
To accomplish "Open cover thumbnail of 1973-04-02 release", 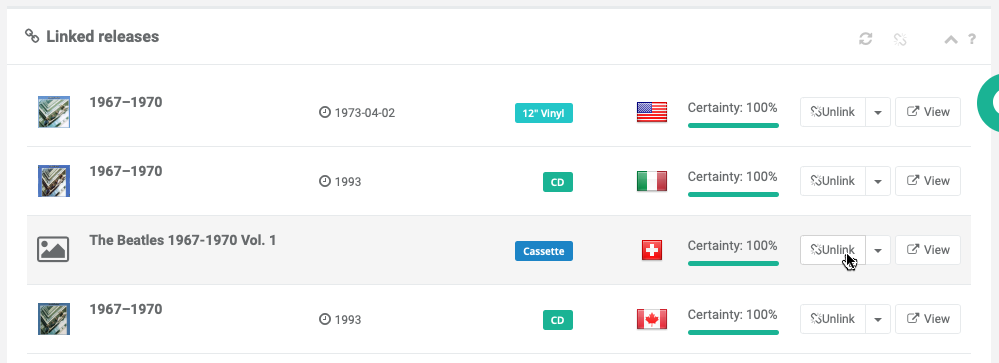I will [x=54, y=112].
